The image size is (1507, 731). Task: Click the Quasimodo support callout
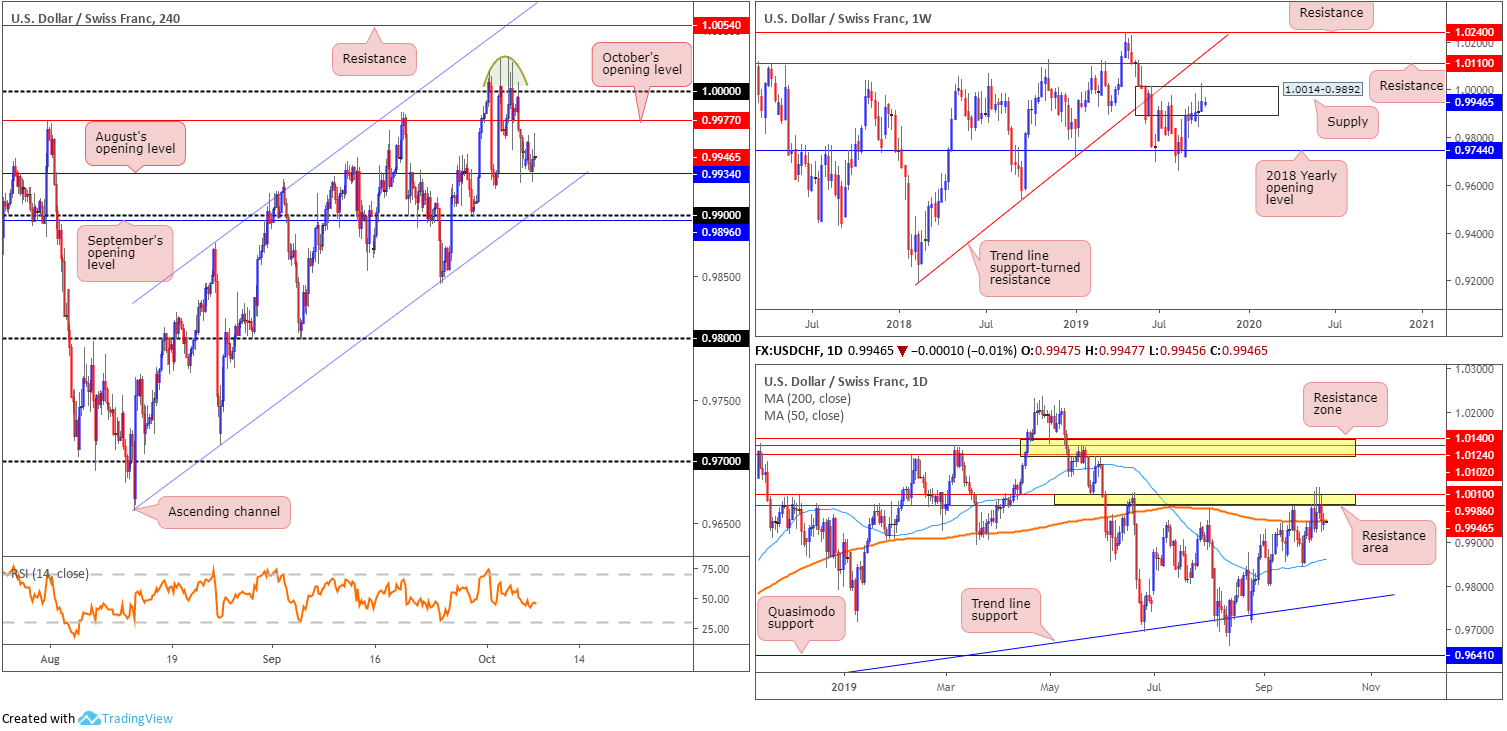pyautogui.click(x=802, y=617)
